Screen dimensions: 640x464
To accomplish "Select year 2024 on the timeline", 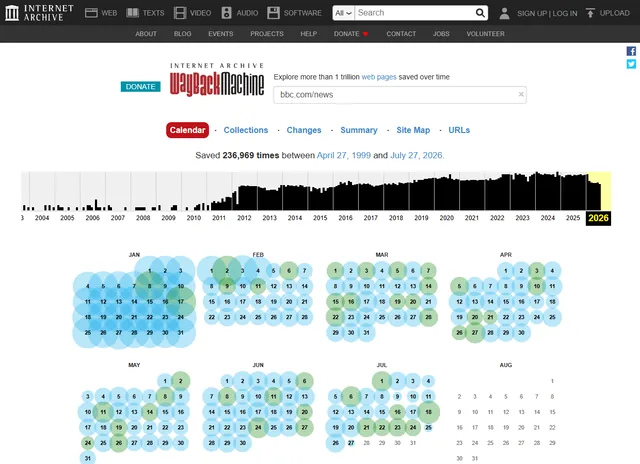I will (548, 218).
